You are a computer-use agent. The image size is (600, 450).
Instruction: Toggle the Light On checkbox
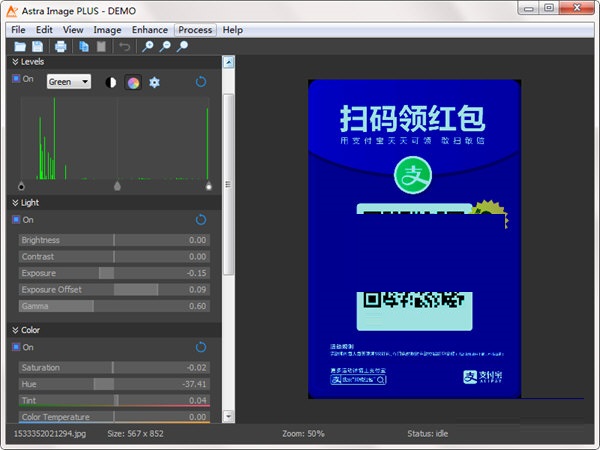pyautogui.click(x=16, y=220)
